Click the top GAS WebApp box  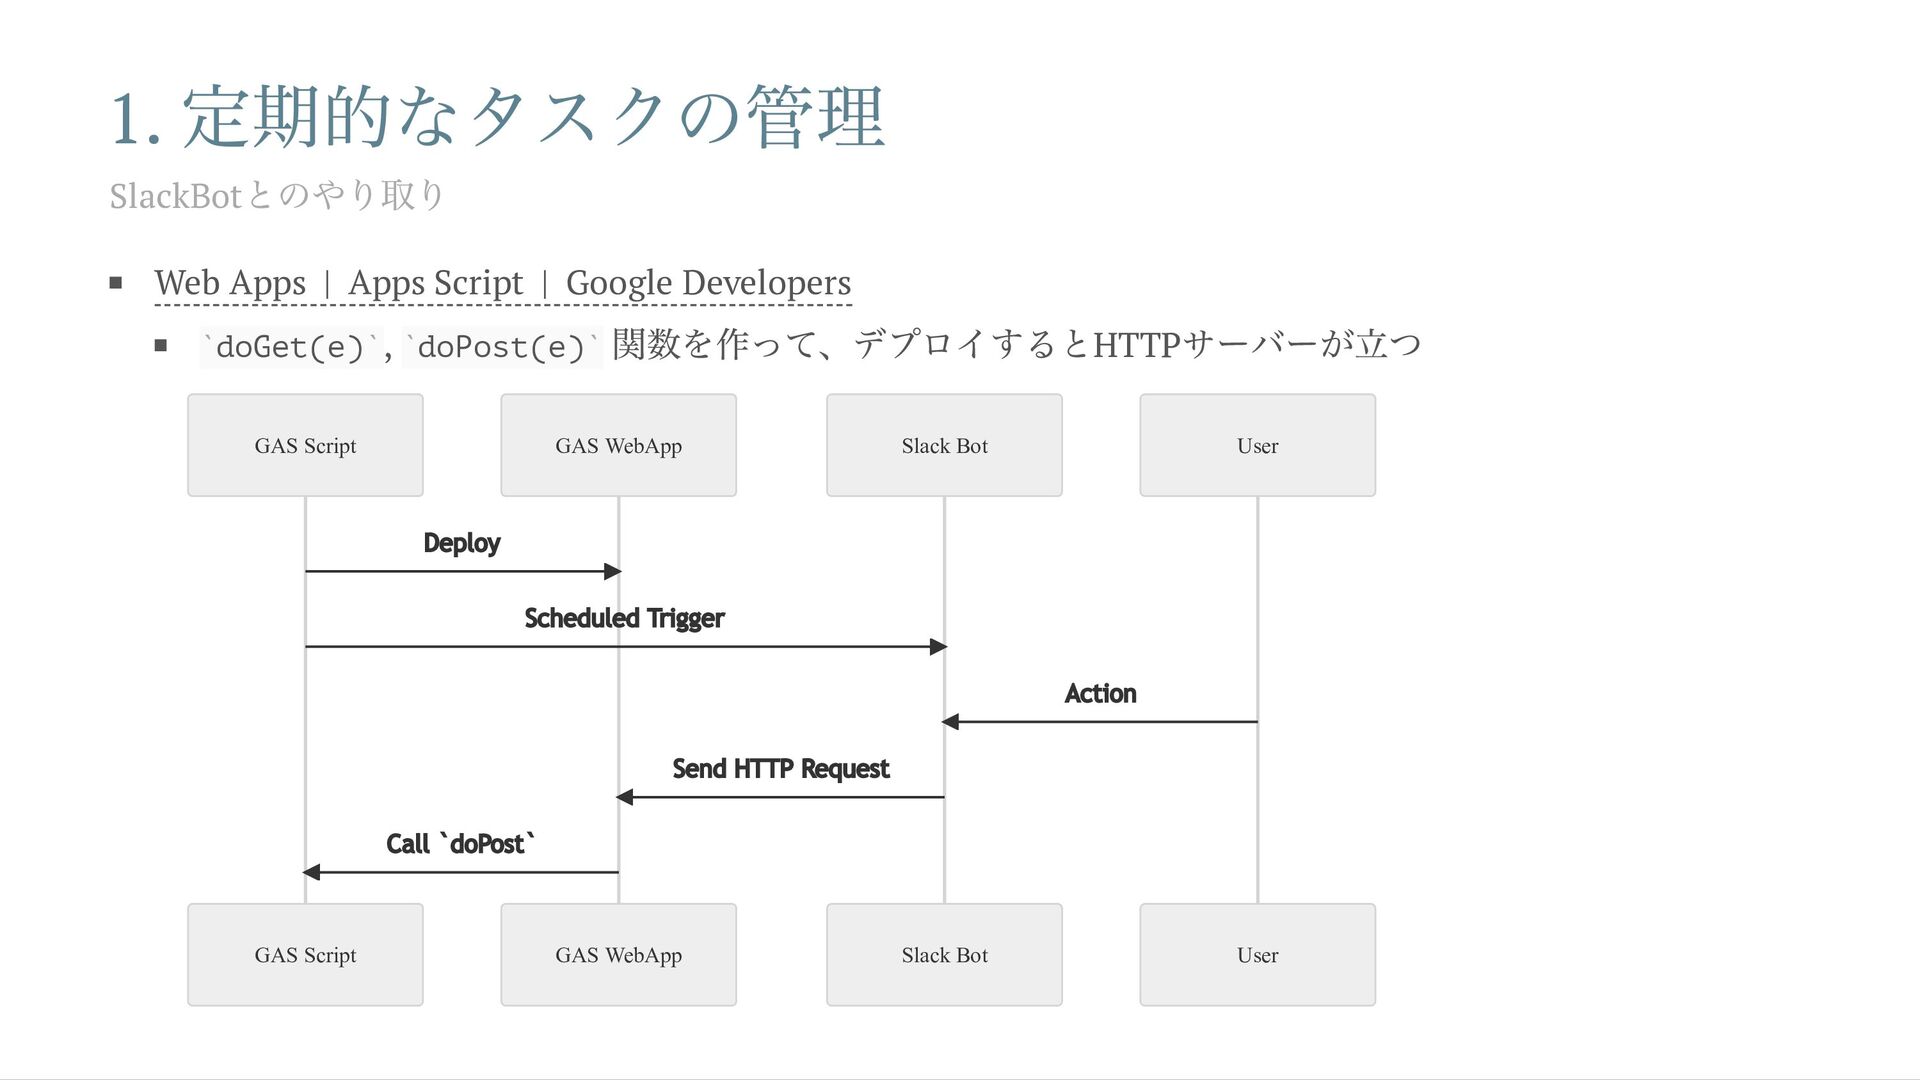pyautogui.click(x=618, y=445)
